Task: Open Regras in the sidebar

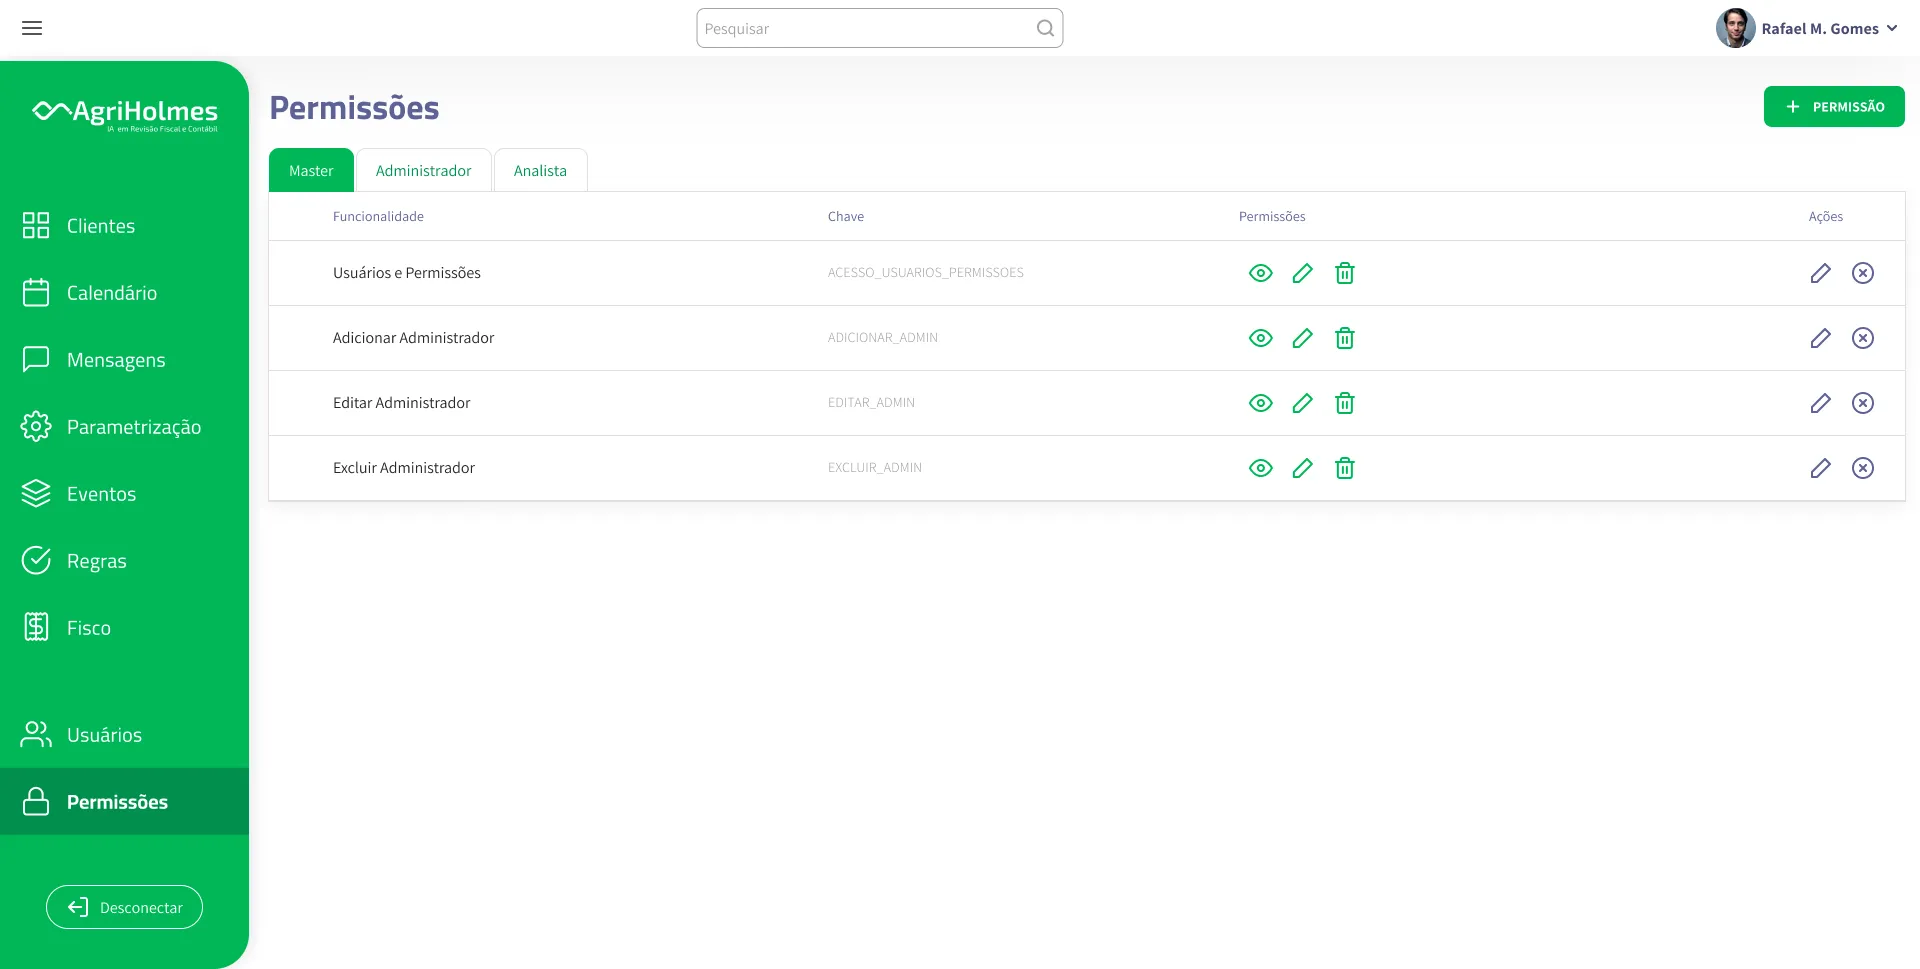Action: [124, 561]
